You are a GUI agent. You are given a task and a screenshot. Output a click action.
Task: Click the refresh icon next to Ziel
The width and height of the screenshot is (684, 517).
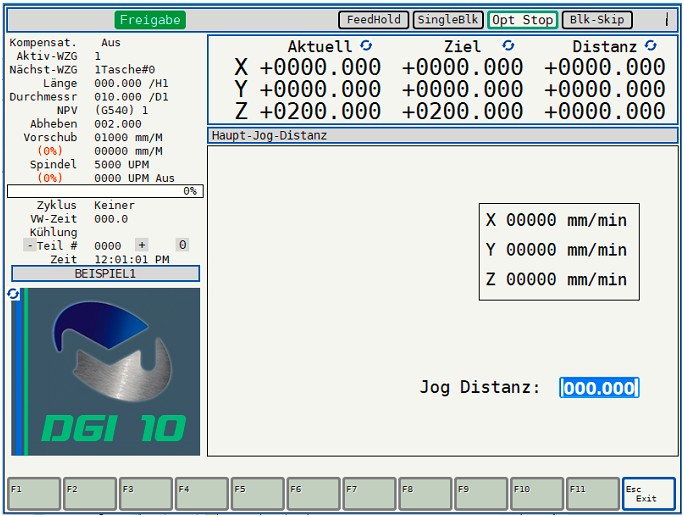click(x=508, y=45)
